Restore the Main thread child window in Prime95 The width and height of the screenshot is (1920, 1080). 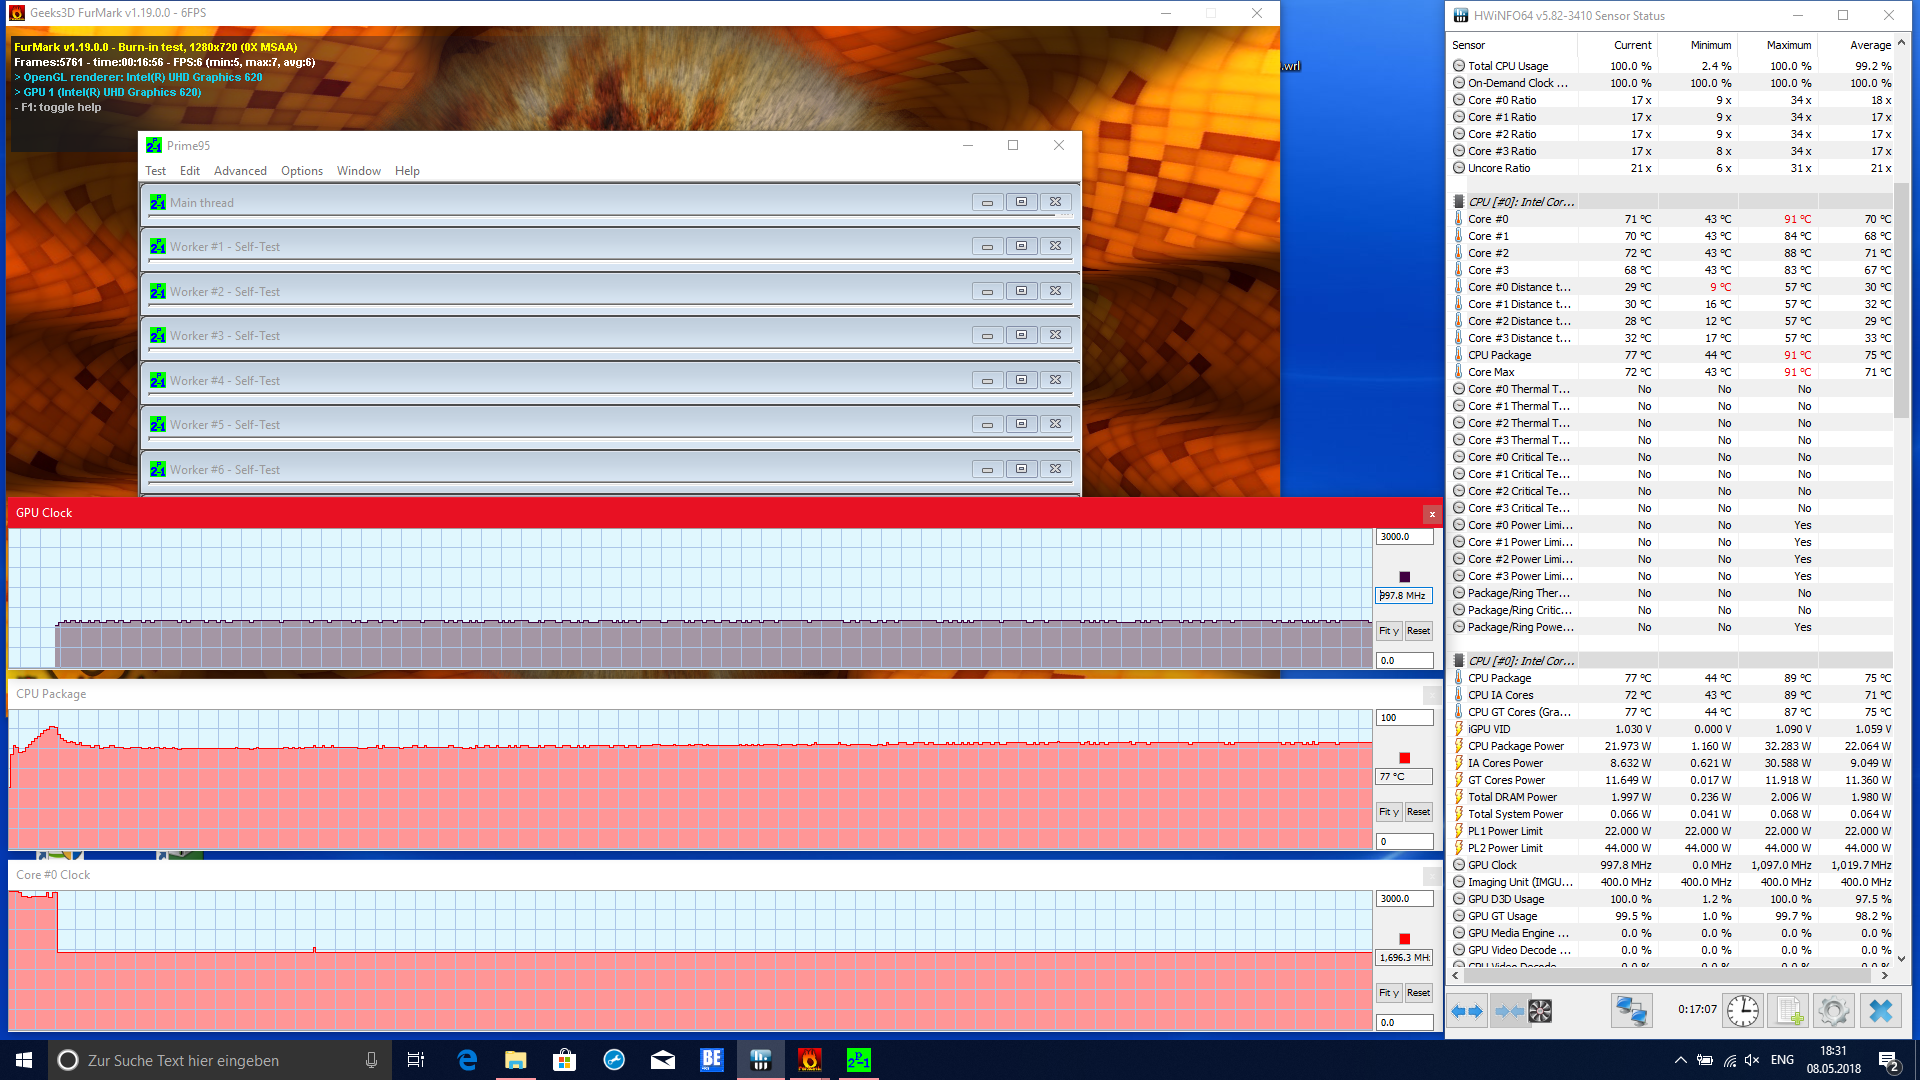pos(1021,202)
